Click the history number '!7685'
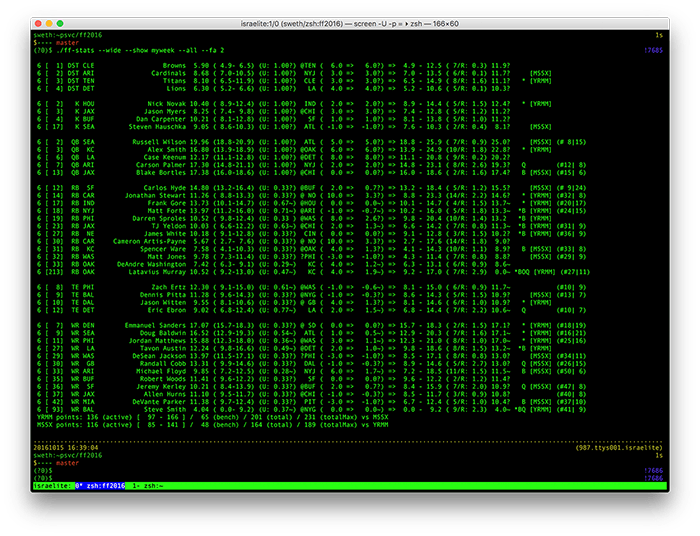Screen dimensions: 700x536 (x=653, y=50)
